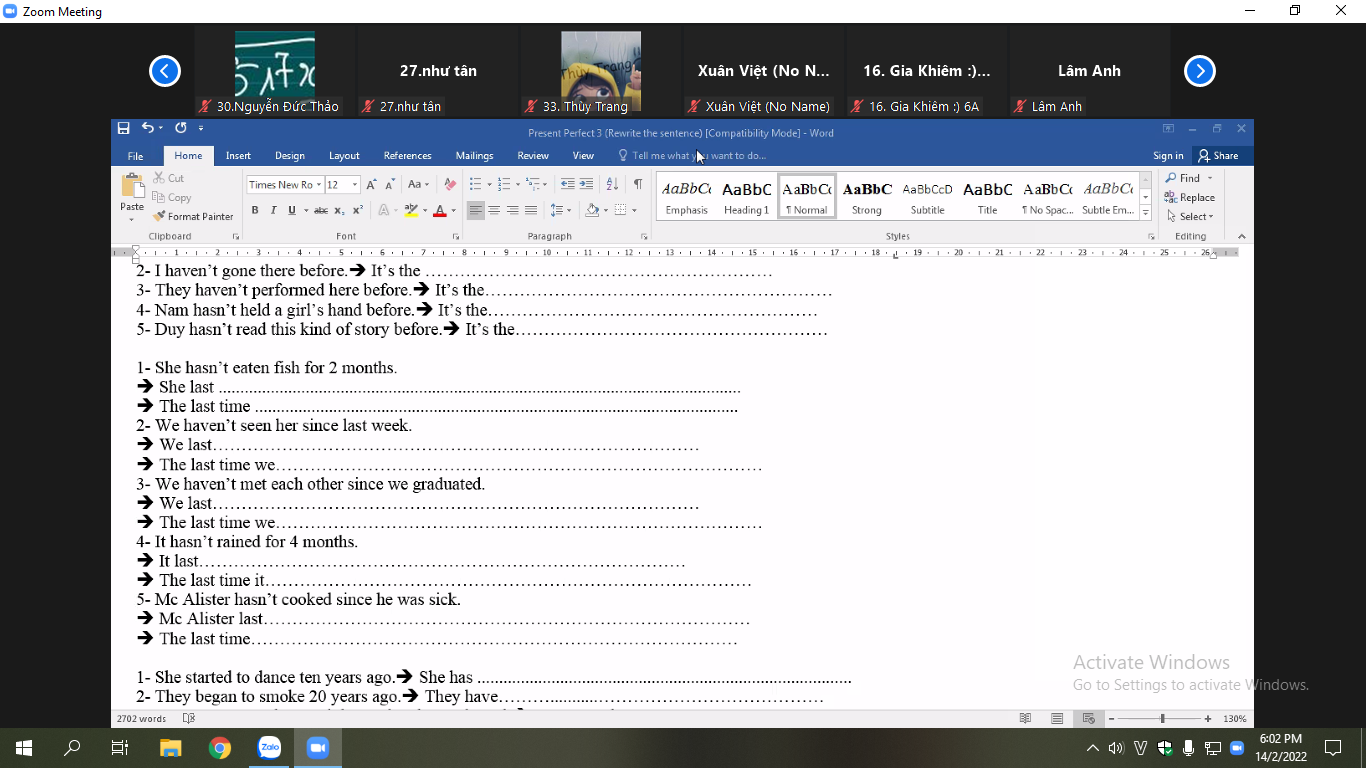Open the Select dropdown in Editing group
Viewport: 1366px width, 768px height.
(1189, 216)
